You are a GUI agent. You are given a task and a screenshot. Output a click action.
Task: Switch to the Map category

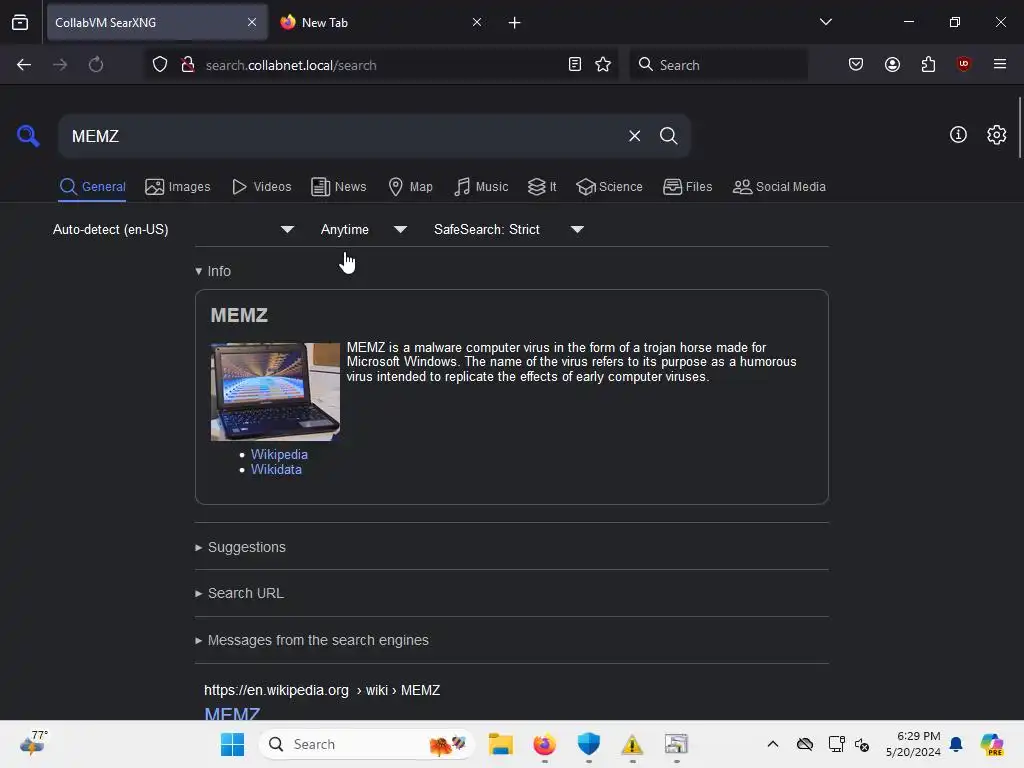pyautogui.click(x=410, y=187)
